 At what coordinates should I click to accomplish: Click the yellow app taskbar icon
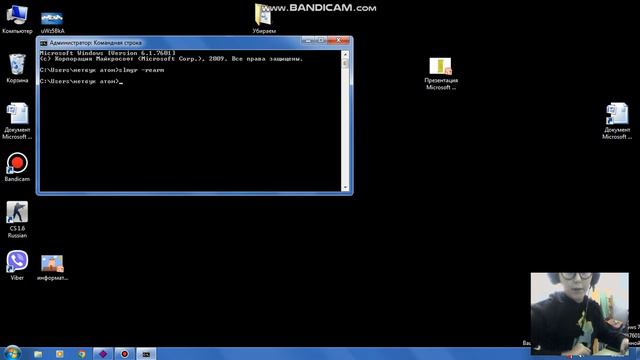[60, 354]
